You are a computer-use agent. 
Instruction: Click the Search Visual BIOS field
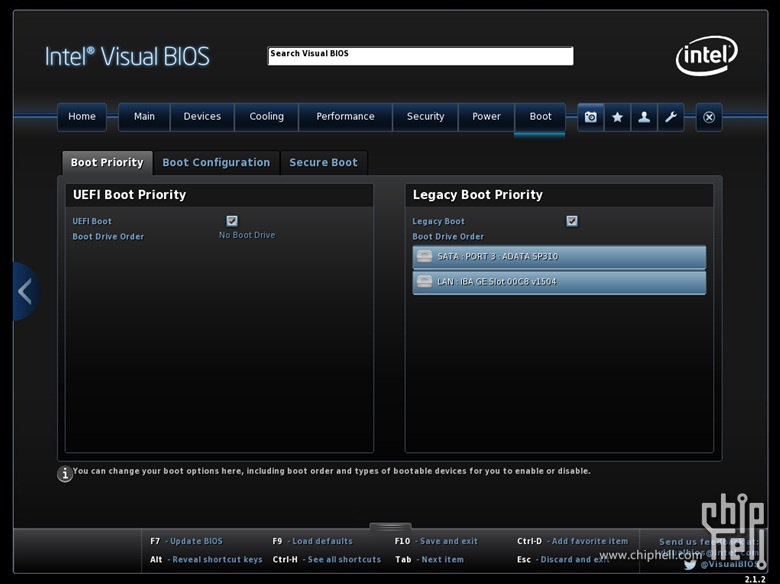pos(420,56)
